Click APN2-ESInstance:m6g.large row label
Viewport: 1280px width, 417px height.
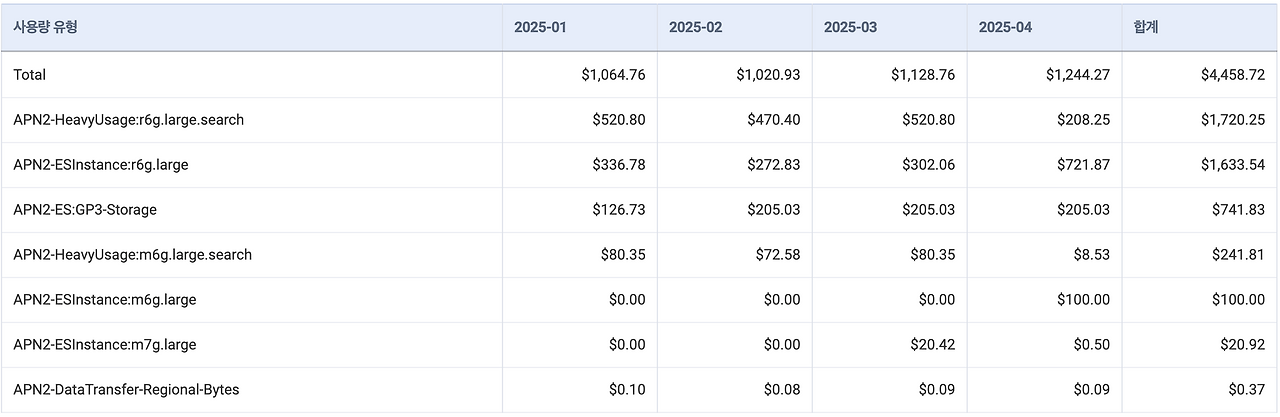104,300
